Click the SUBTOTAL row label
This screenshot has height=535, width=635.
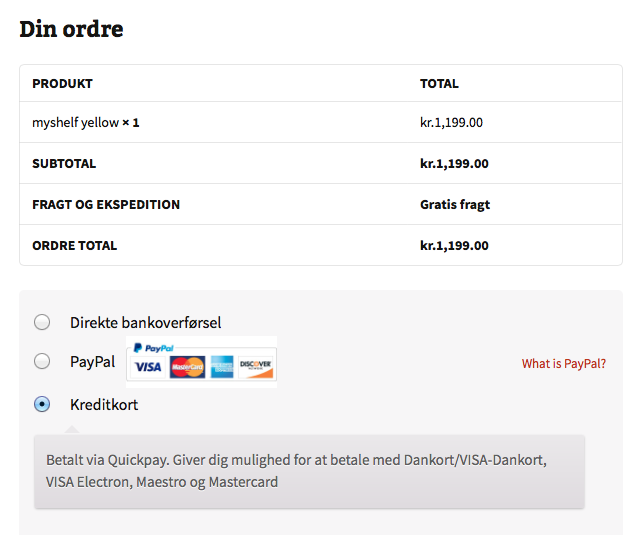[64, 164]
